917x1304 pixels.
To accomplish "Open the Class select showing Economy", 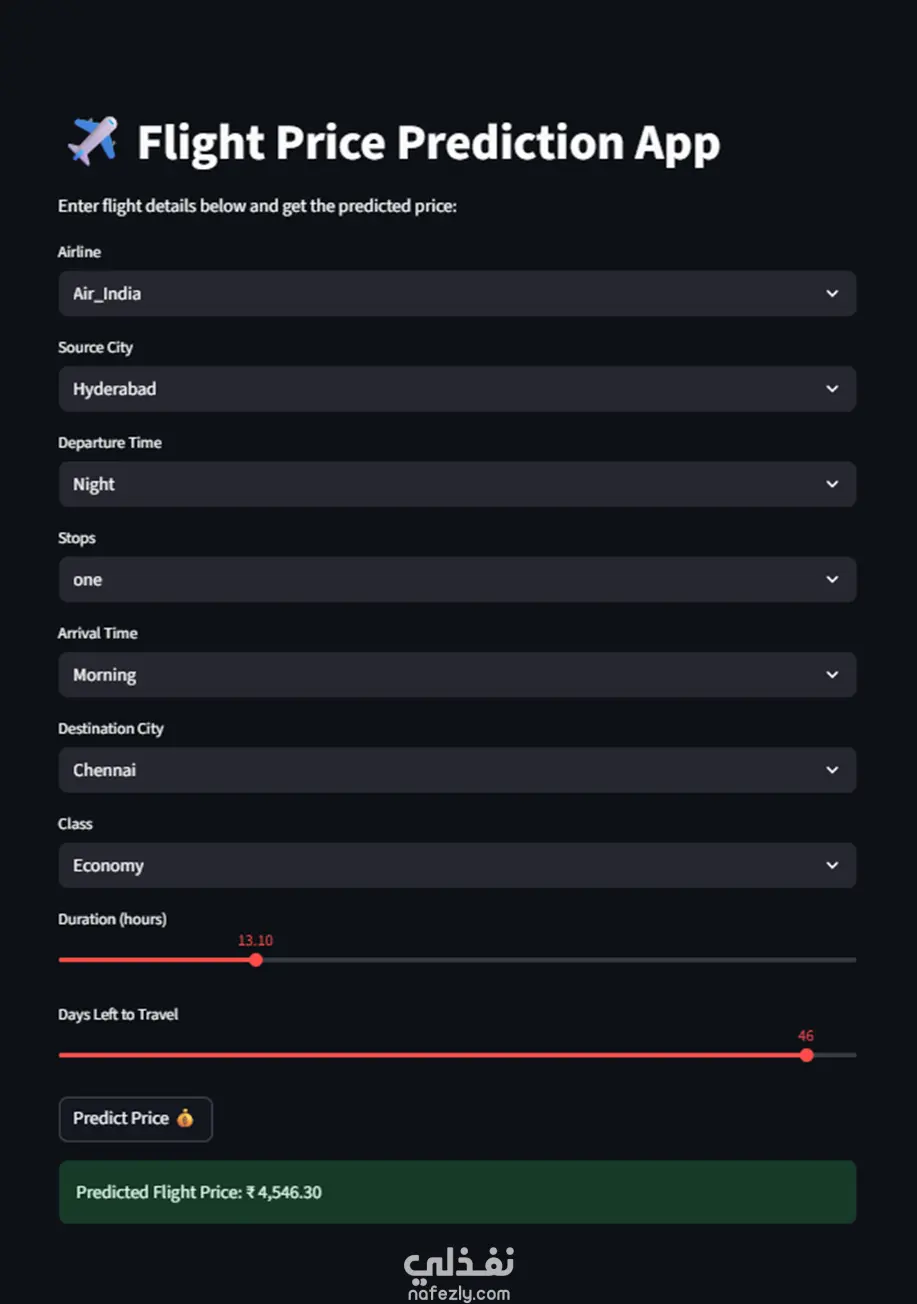I will tap(440, 866).
